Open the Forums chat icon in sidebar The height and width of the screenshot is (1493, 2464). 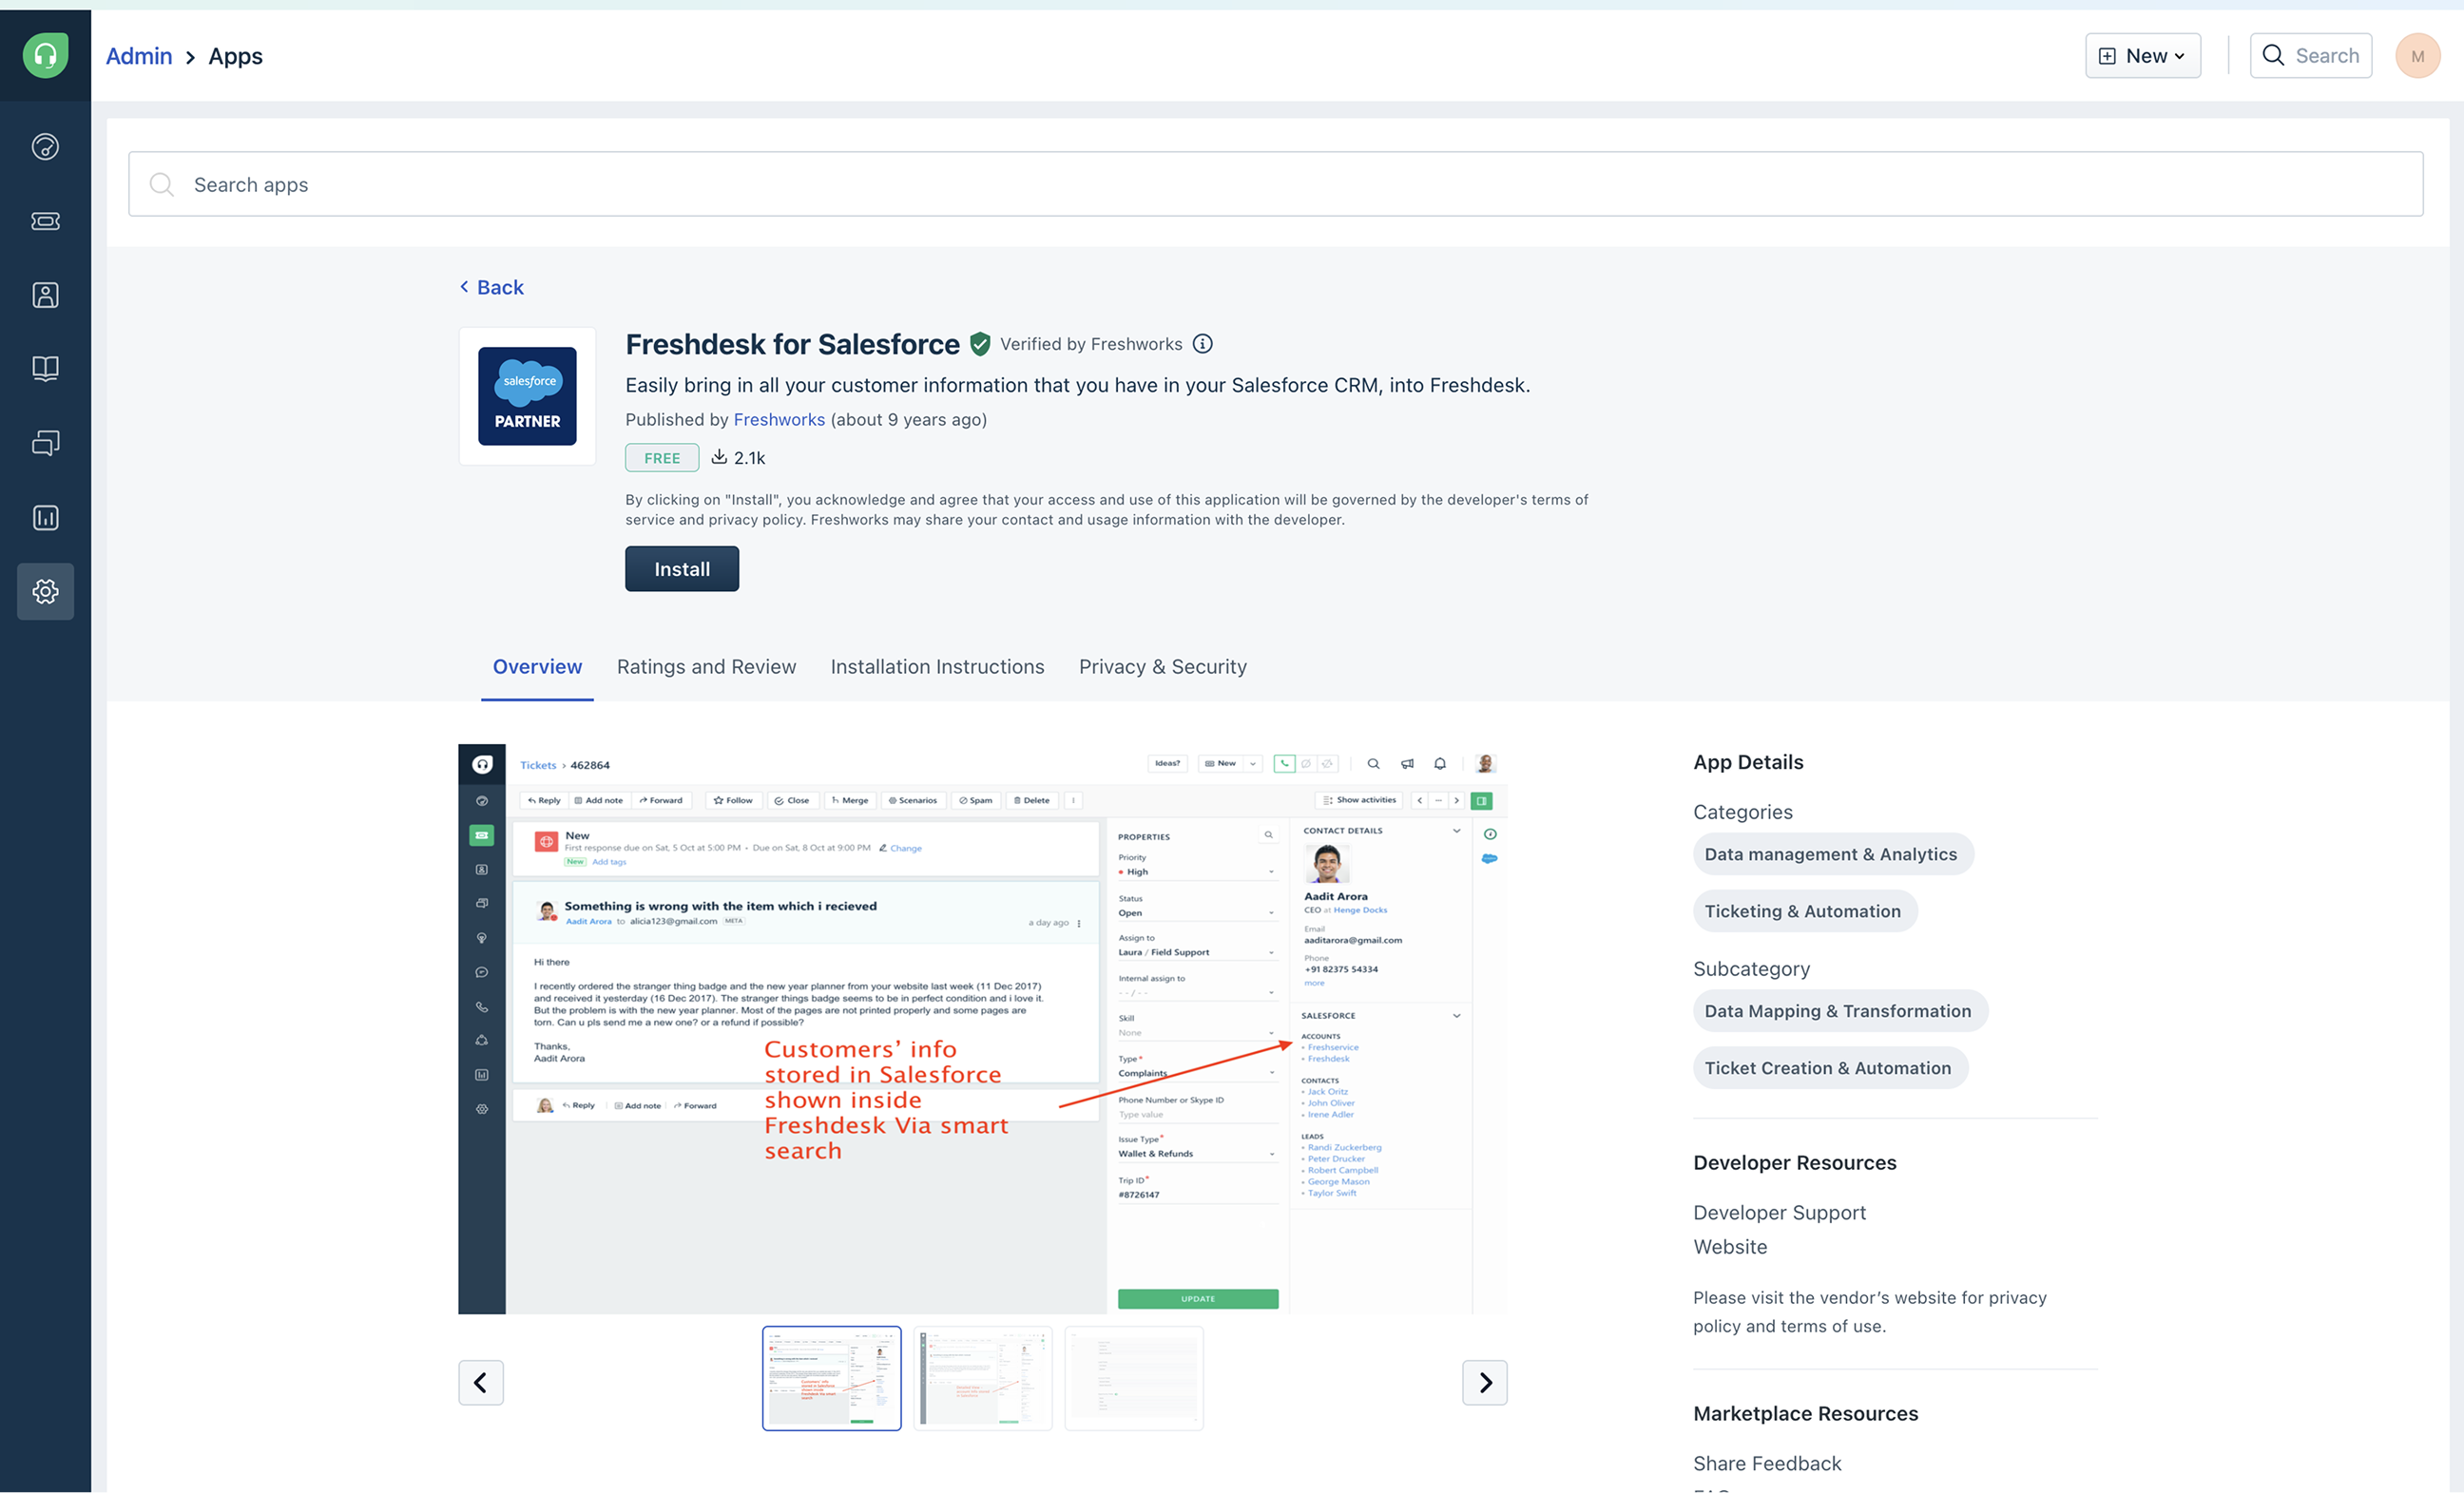[x=45, y=443]
